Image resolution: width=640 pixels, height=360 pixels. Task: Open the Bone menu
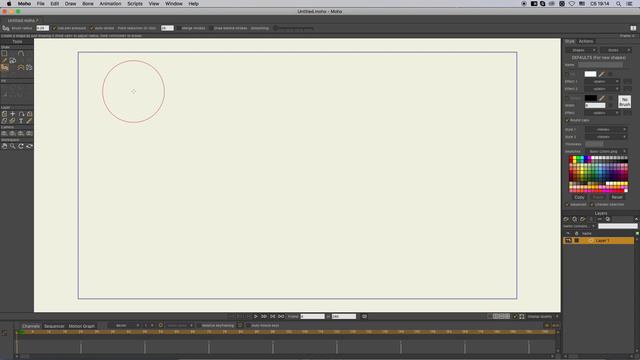88,4
